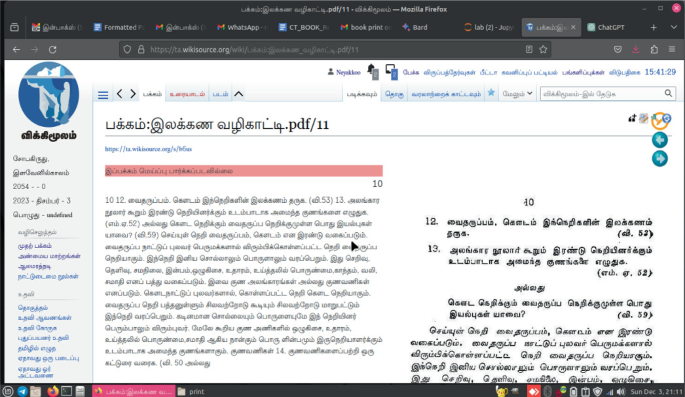Click the Wikisource search field
Viewport: 685px width, 397px height.
602,93
